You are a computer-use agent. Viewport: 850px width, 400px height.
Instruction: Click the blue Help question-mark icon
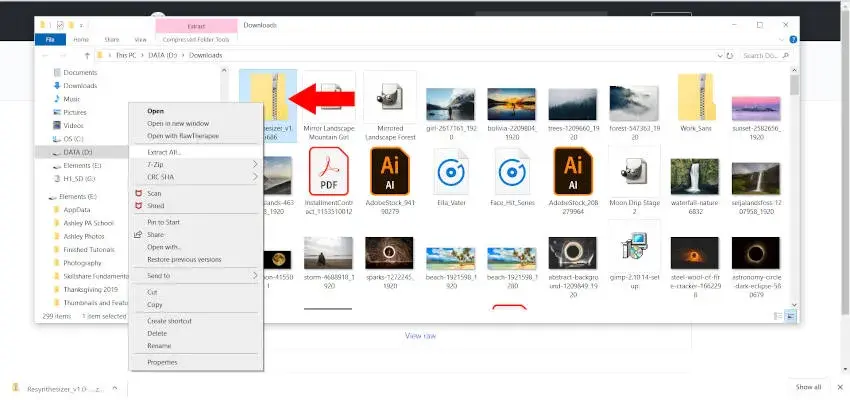click(x=793, y=40)
